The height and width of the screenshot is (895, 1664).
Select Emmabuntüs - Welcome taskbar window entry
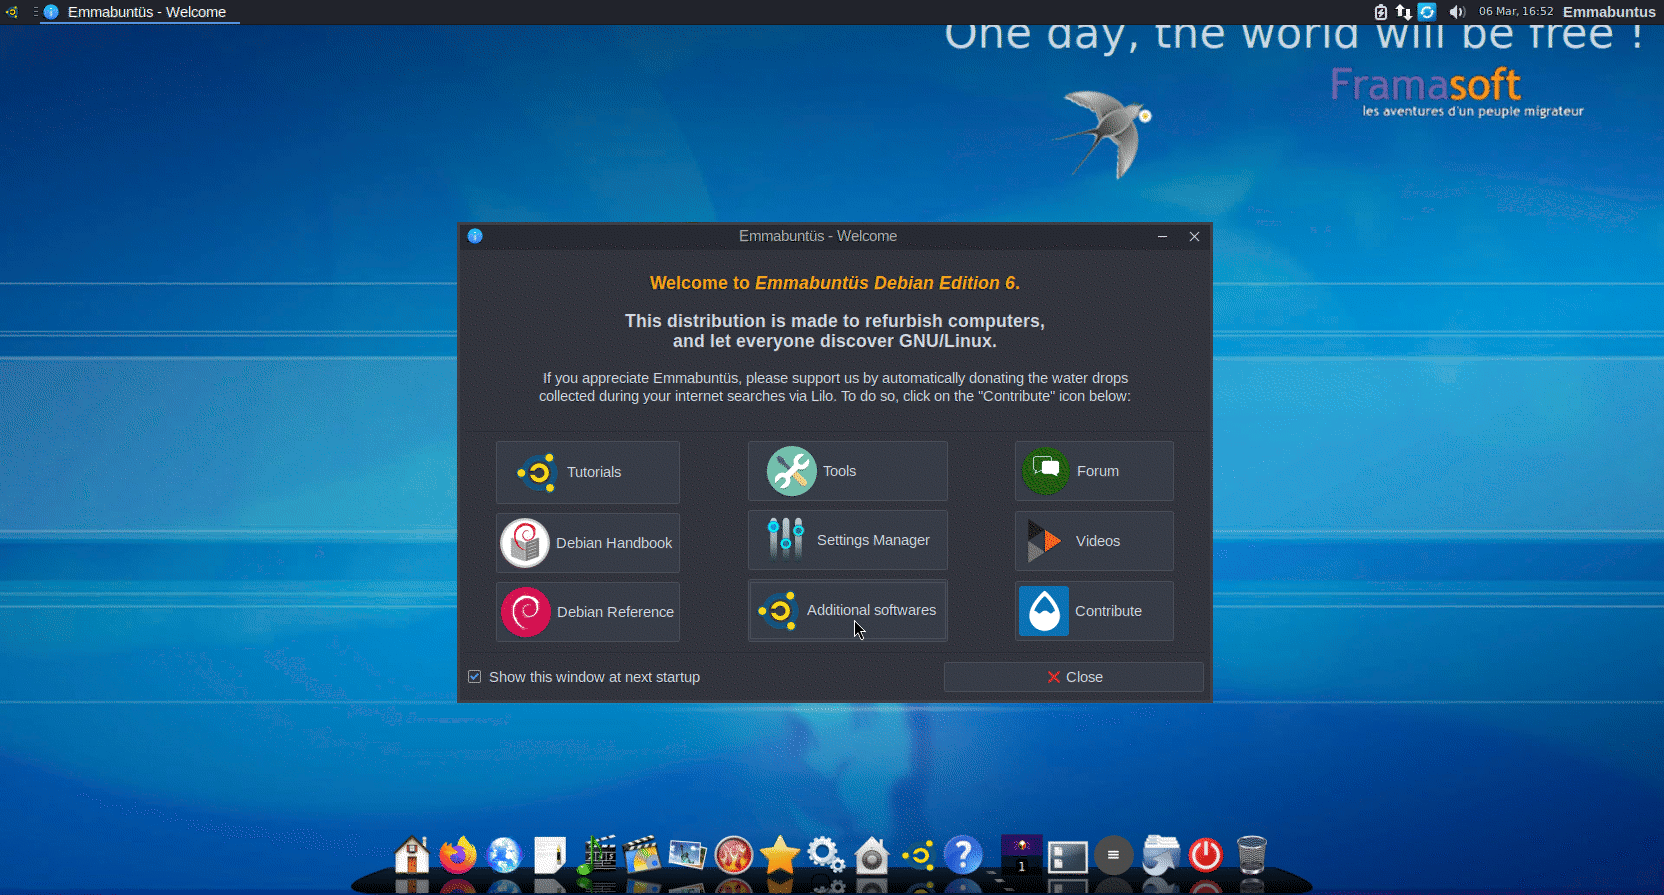click(140, 12)
